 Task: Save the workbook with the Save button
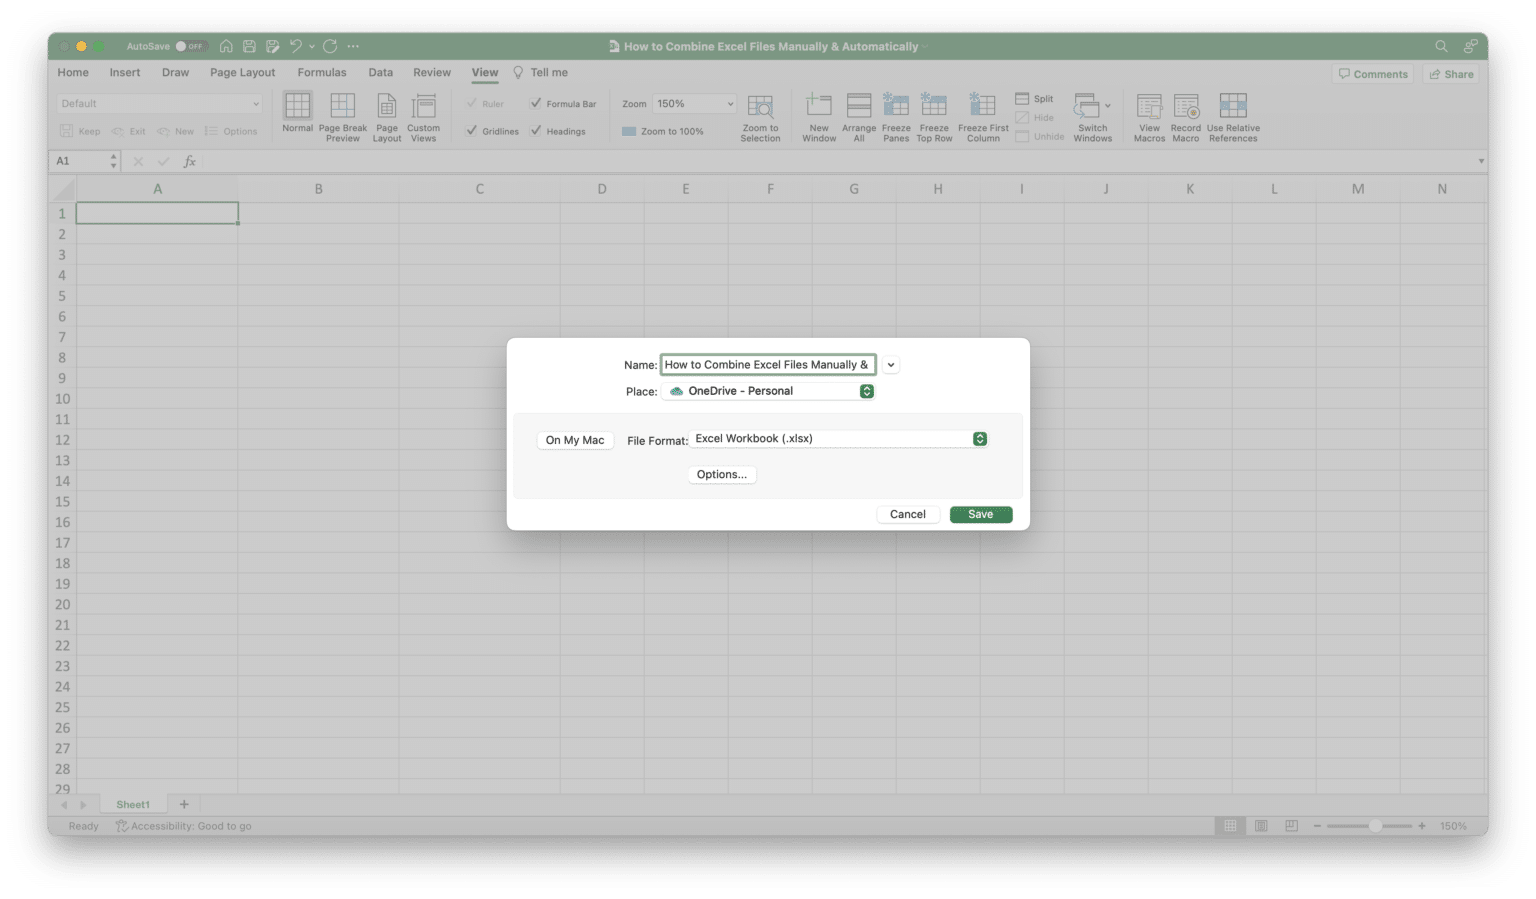[980, 514]
